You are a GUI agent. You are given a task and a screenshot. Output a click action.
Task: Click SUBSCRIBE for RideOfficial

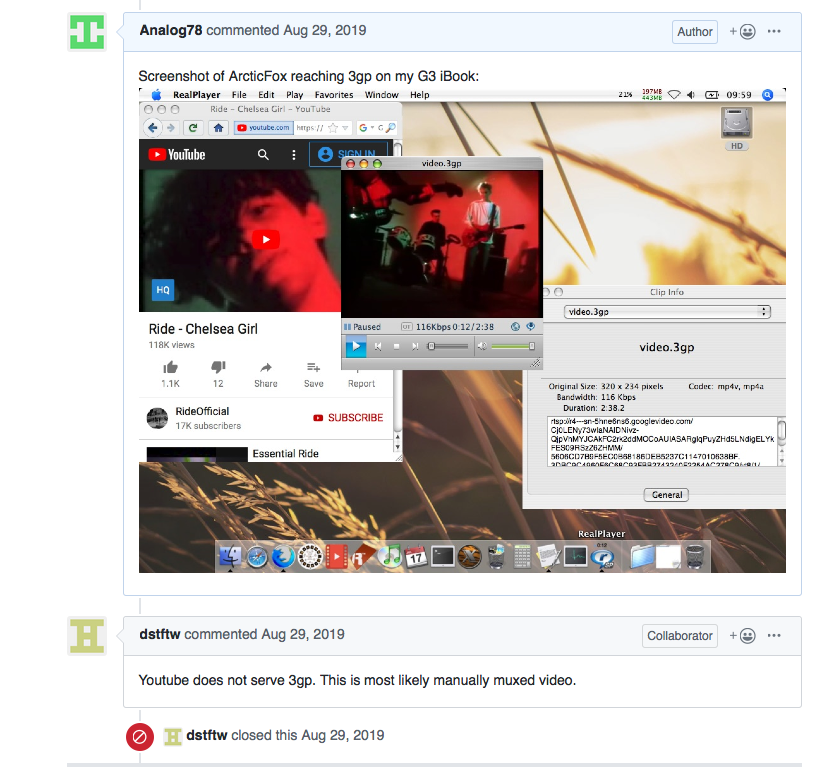348,418
